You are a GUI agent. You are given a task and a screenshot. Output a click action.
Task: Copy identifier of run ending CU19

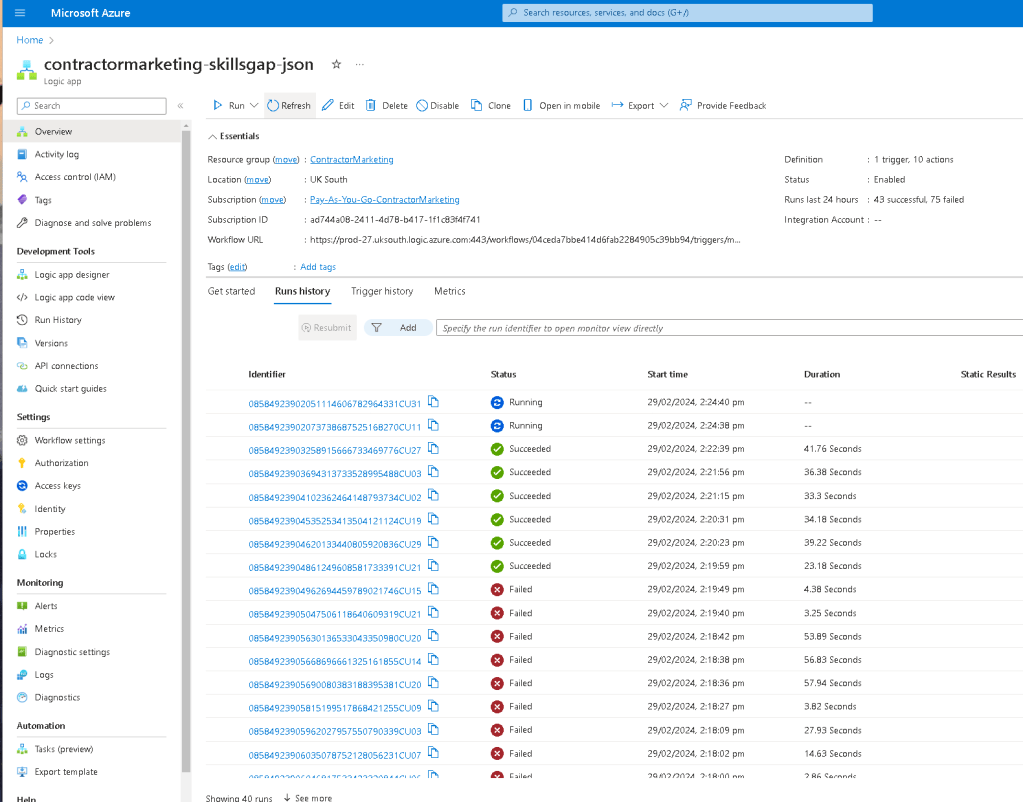click(433, 519)
